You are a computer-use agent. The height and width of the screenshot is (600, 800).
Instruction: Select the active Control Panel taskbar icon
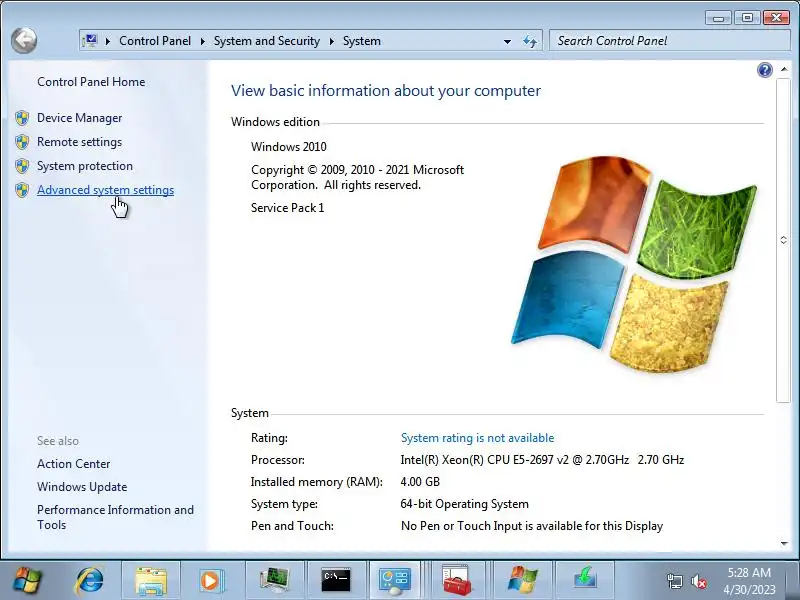[x=395, y=580]
